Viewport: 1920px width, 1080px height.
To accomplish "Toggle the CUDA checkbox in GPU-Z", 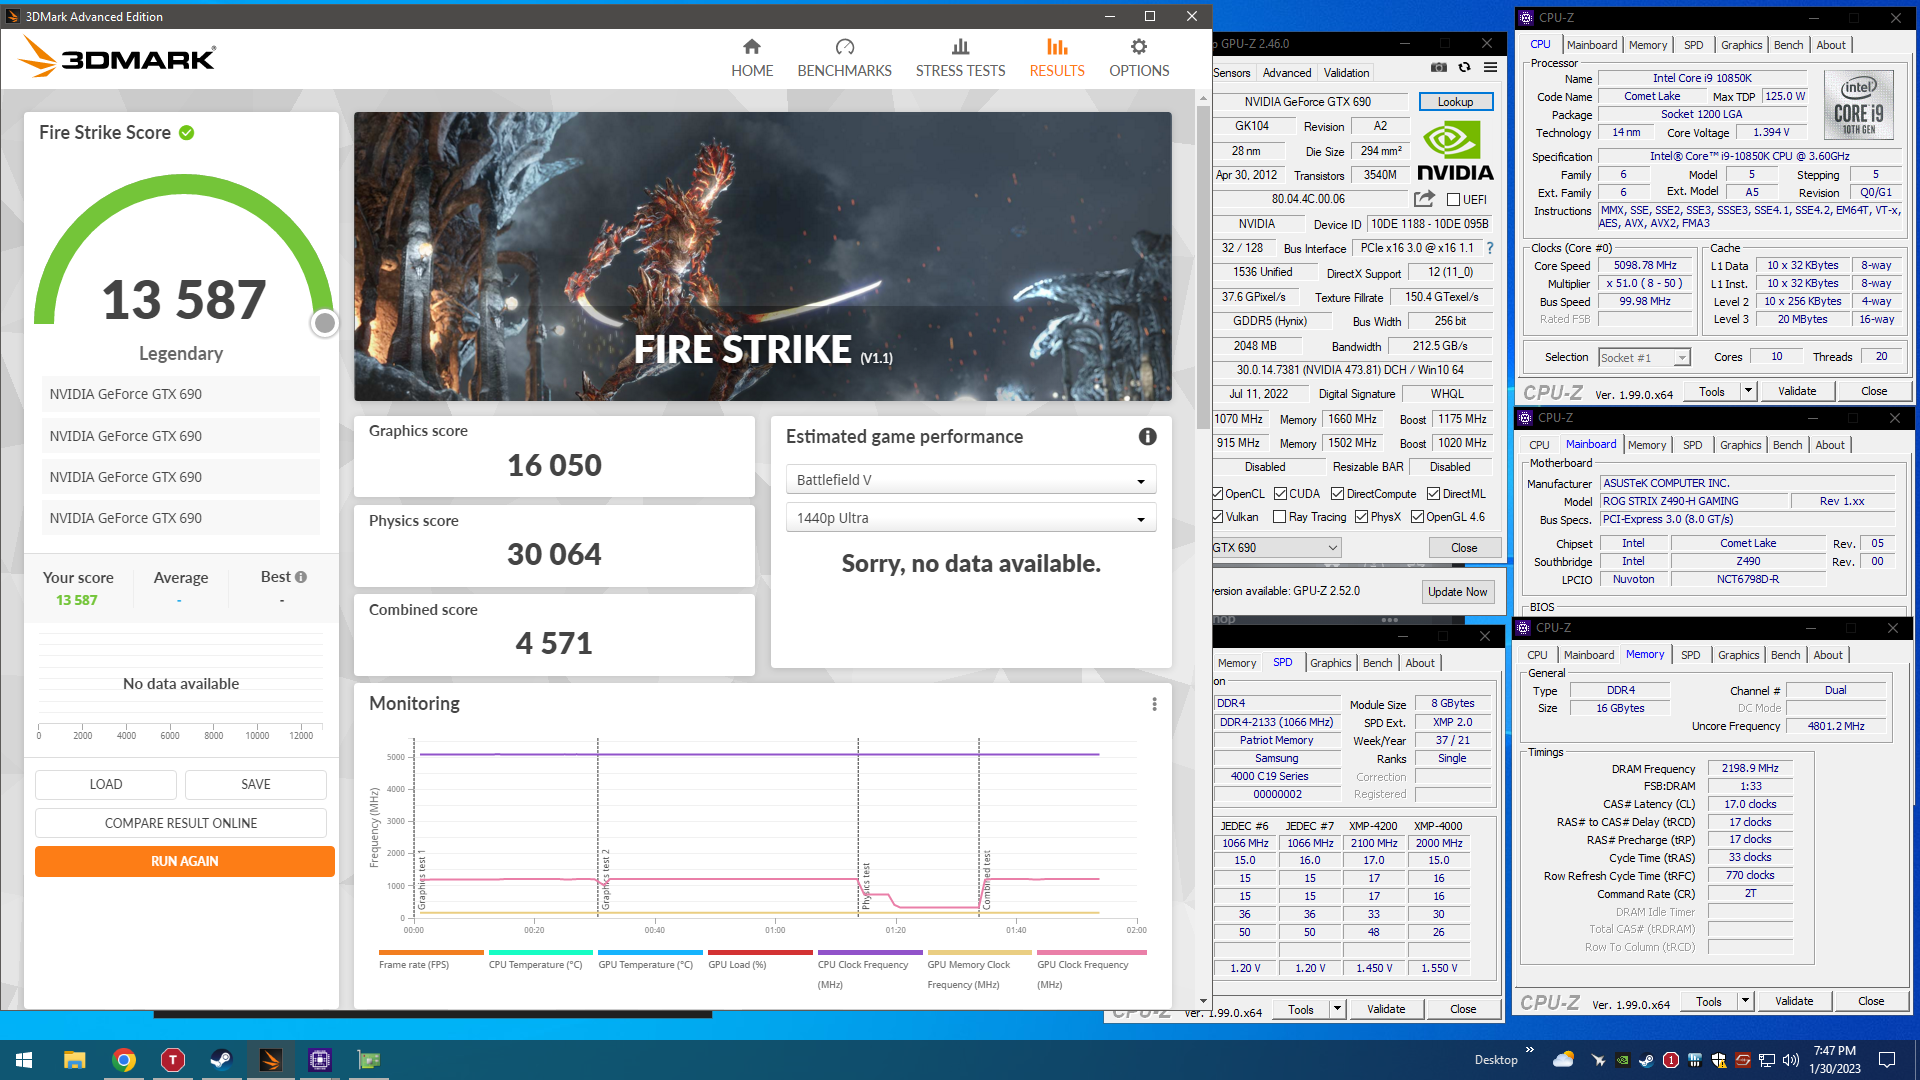I will point(1279,494).
